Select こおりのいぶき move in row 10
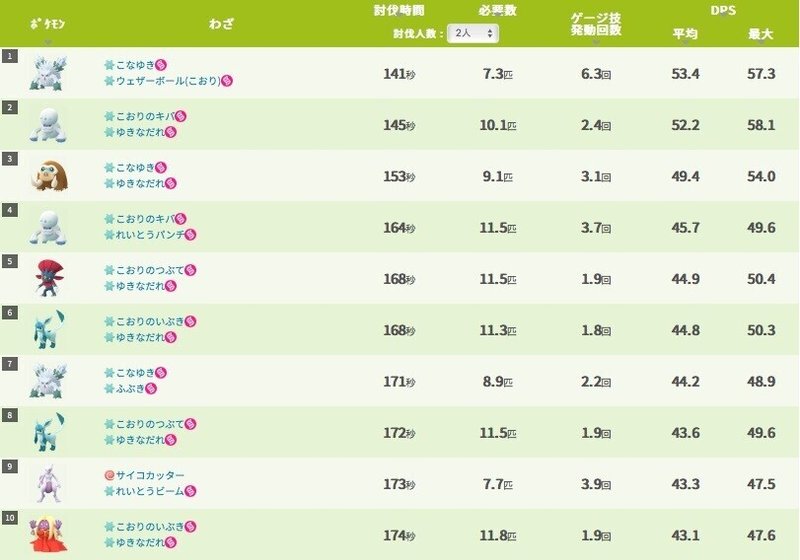Image resolution: width=800 pixels, height=560 pixels. 150,527
